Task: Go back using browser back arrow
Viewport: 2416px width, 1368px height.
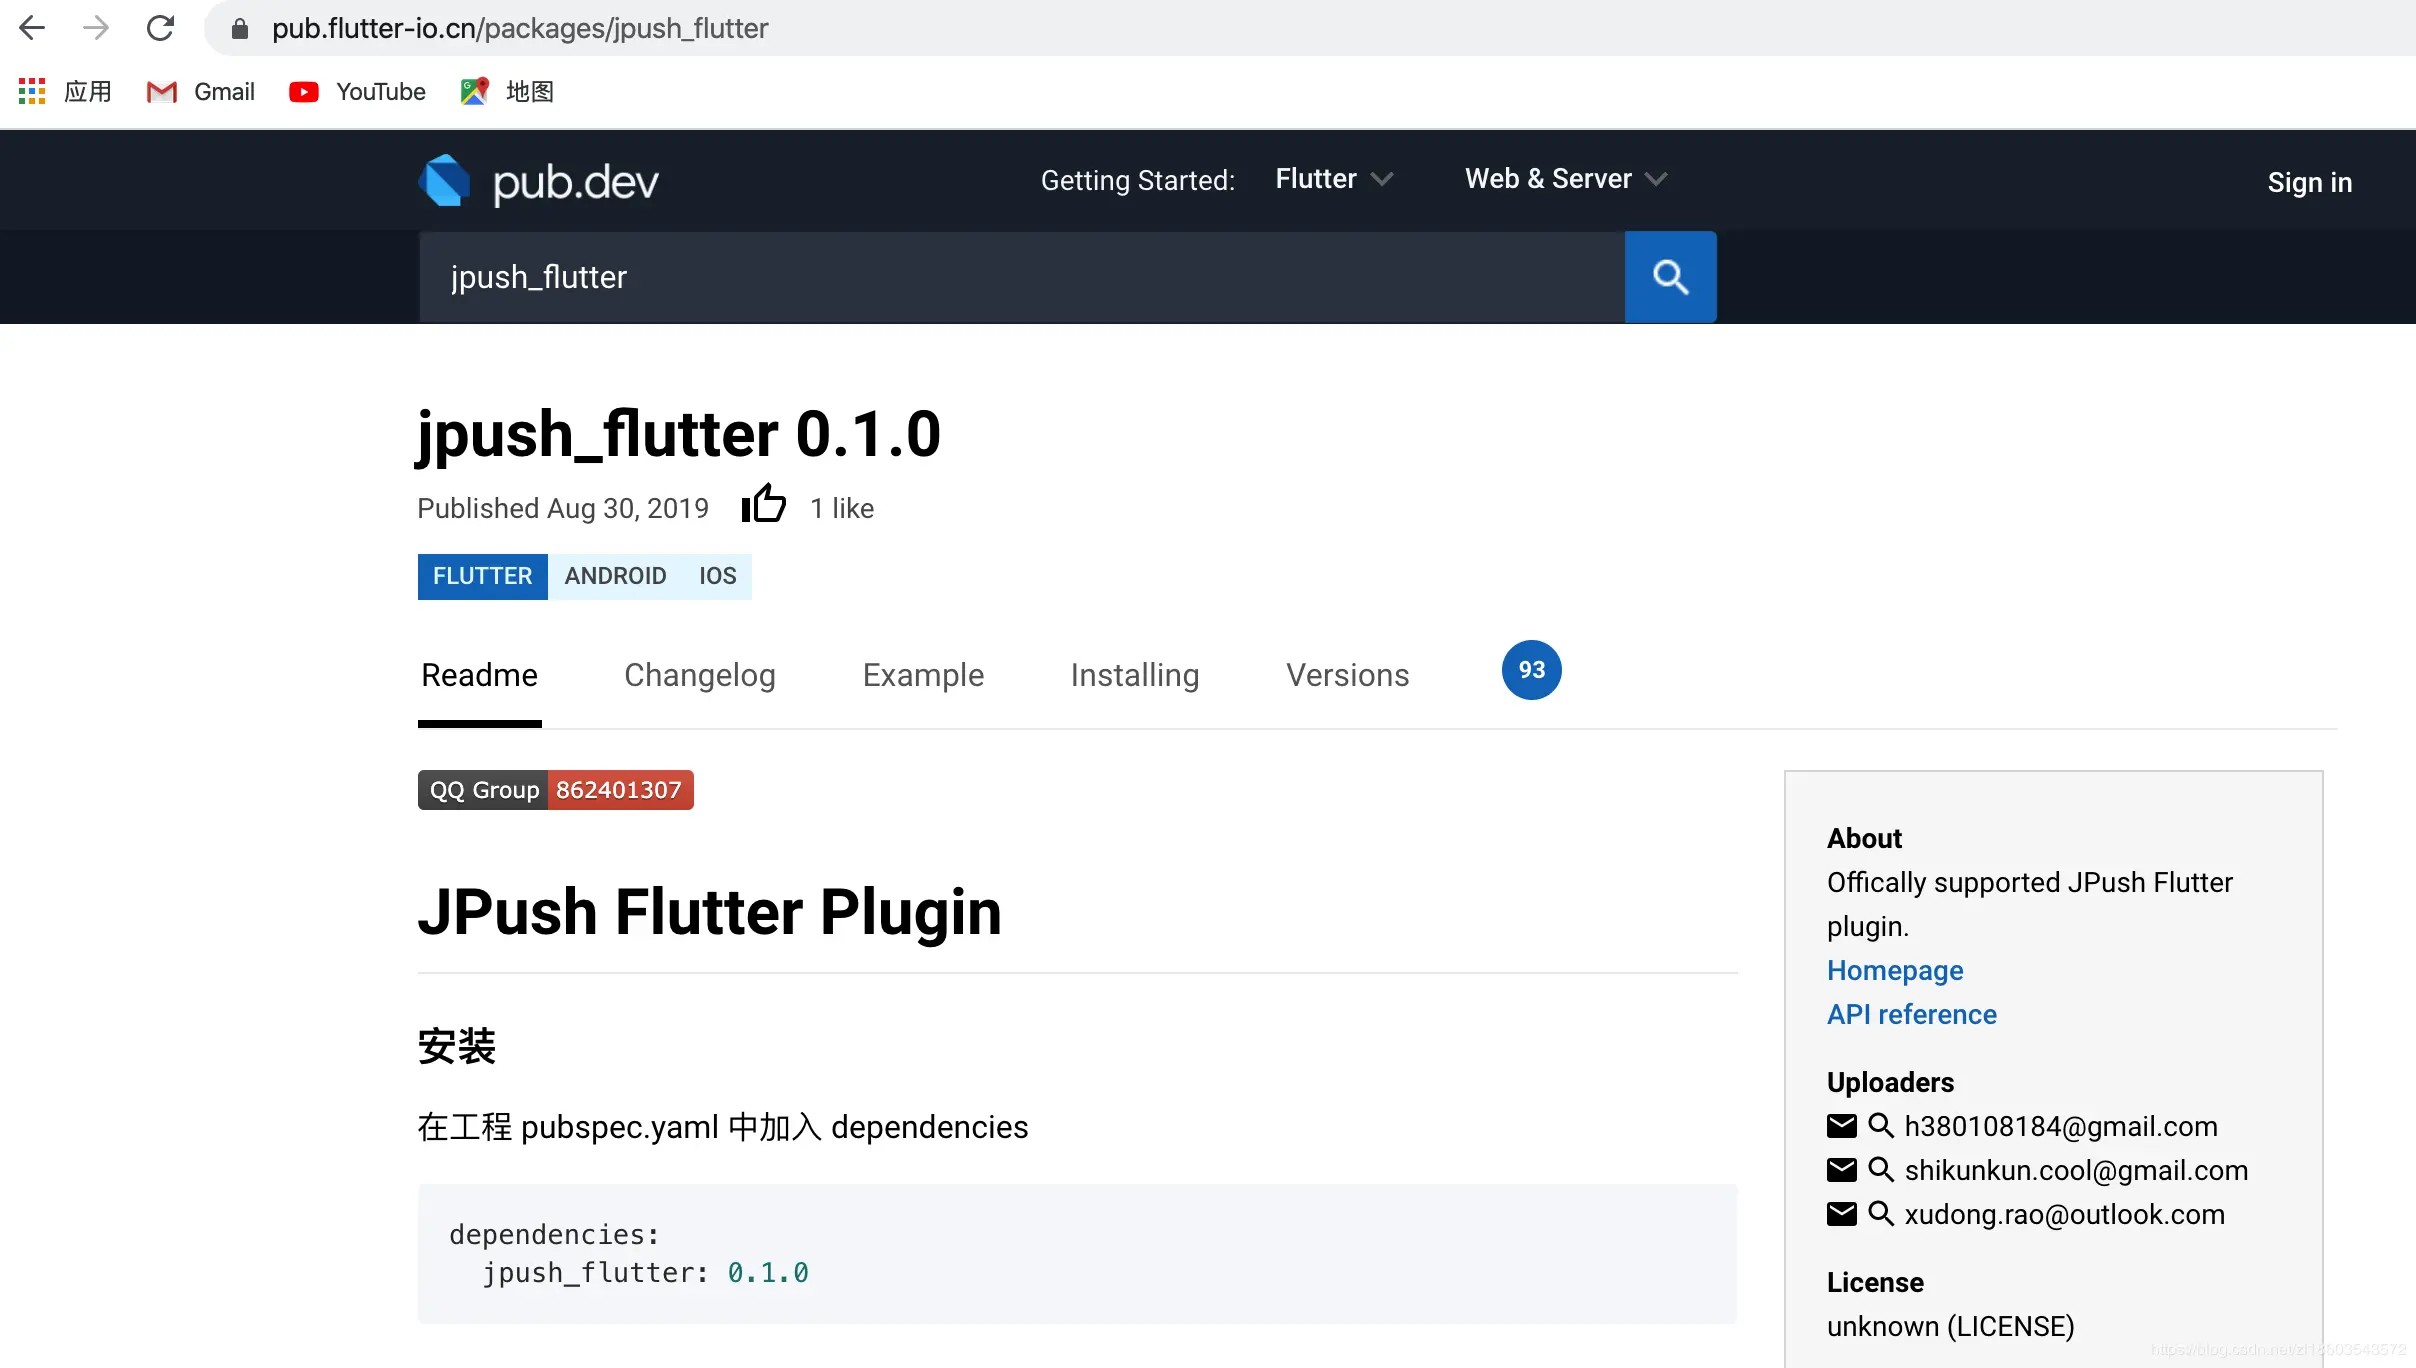Action: click(32, 28)
